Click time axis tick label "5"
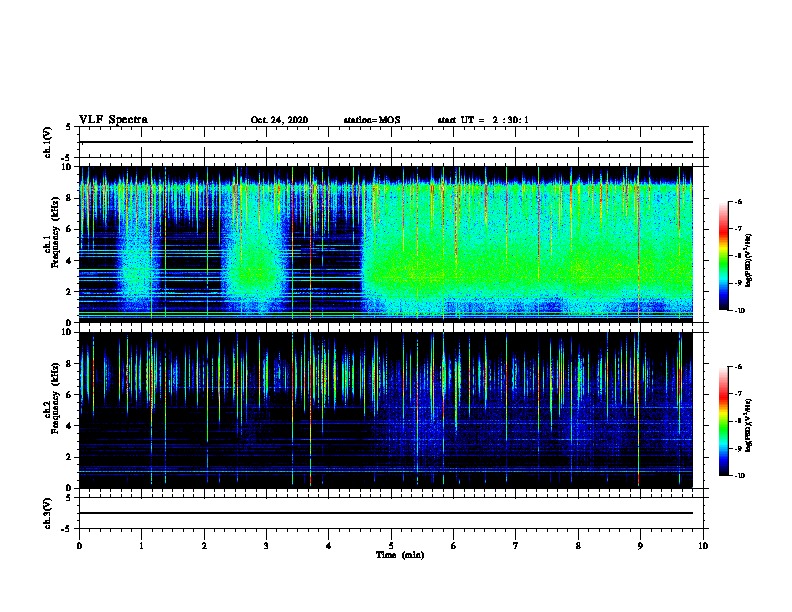This screenshot has width=792, height=612. coord(391,546)
